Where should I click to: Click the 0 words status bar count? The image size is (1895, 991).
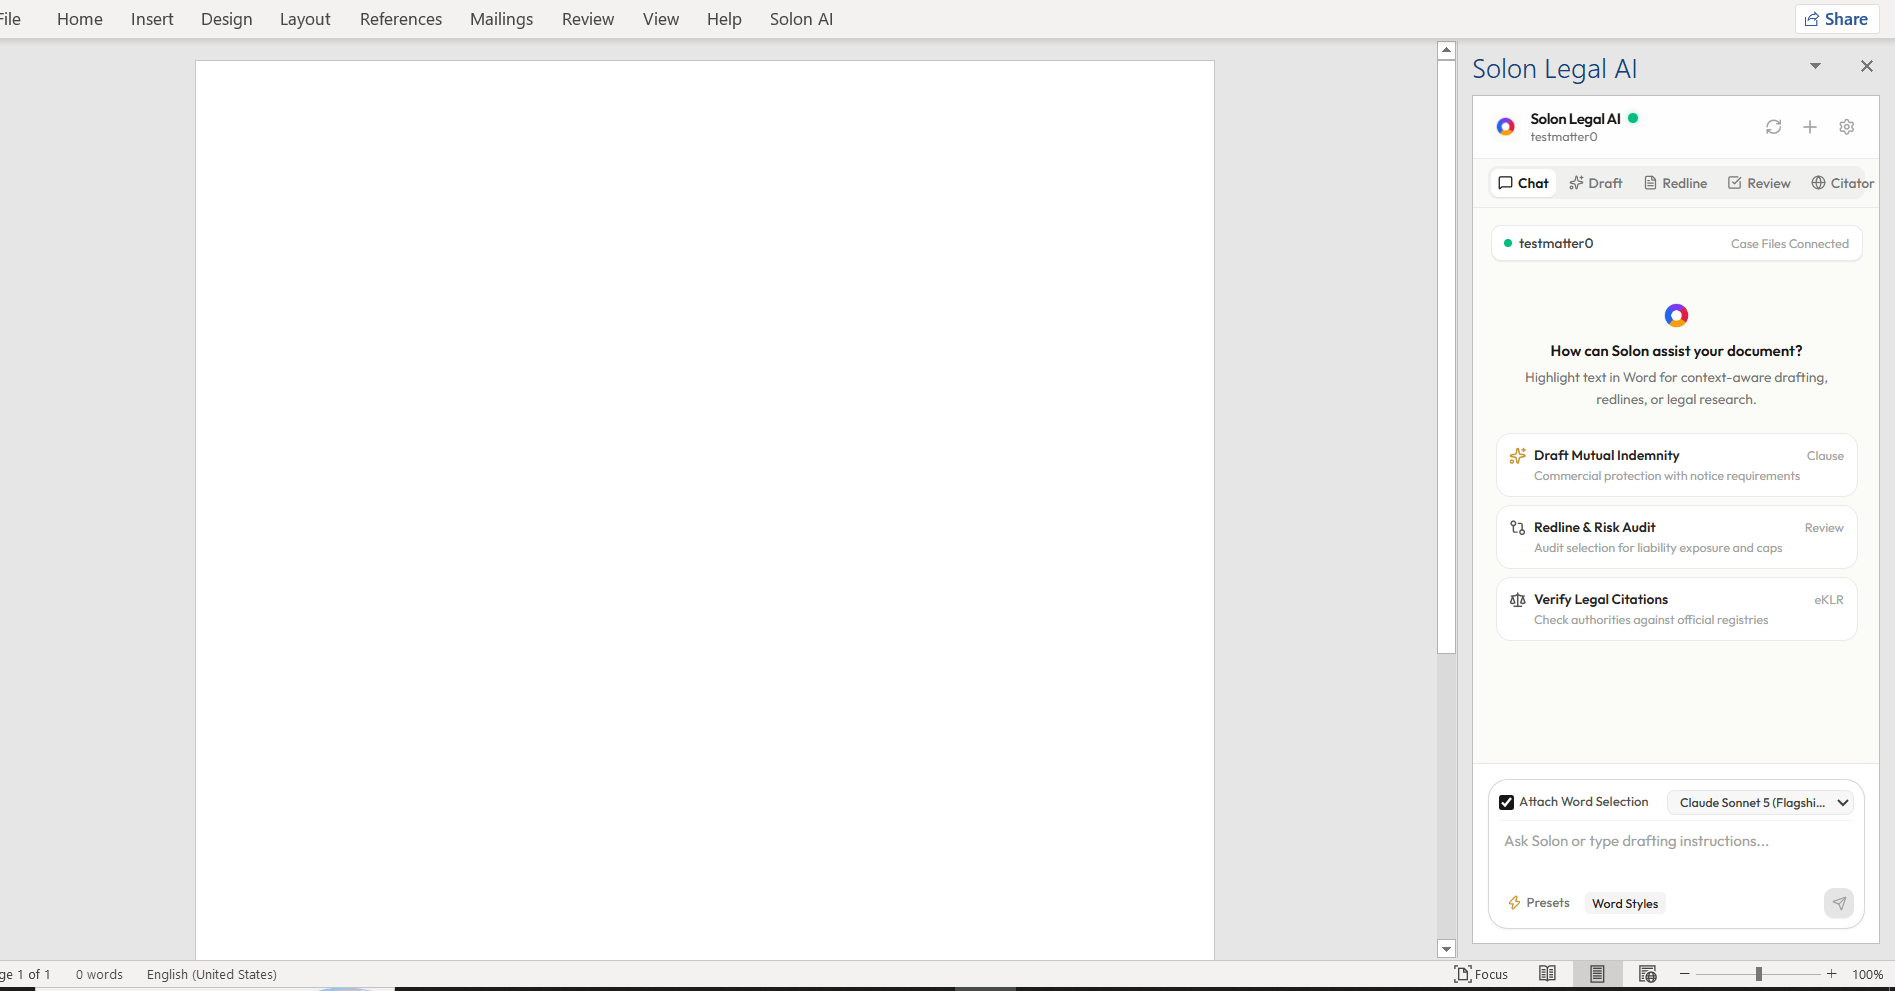point(99,974)
